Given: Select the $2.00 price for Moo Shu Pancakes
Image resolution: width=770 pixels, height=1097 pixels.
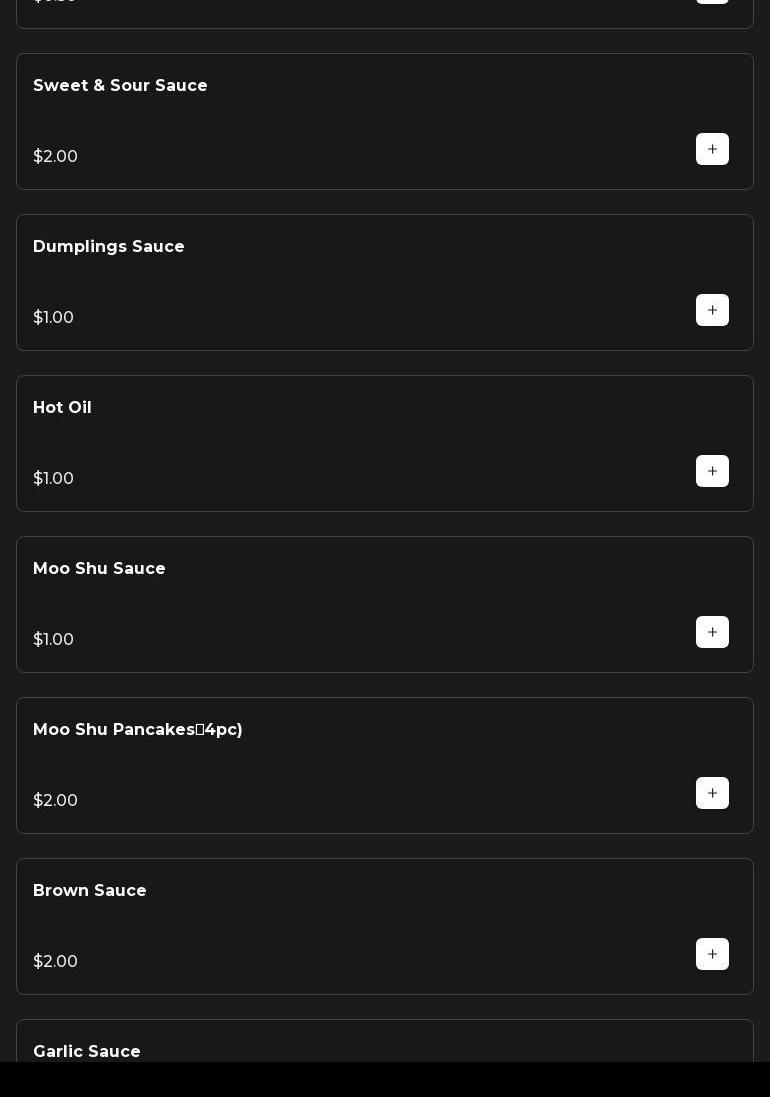Looking at the screenshot, I should (55, 801).
